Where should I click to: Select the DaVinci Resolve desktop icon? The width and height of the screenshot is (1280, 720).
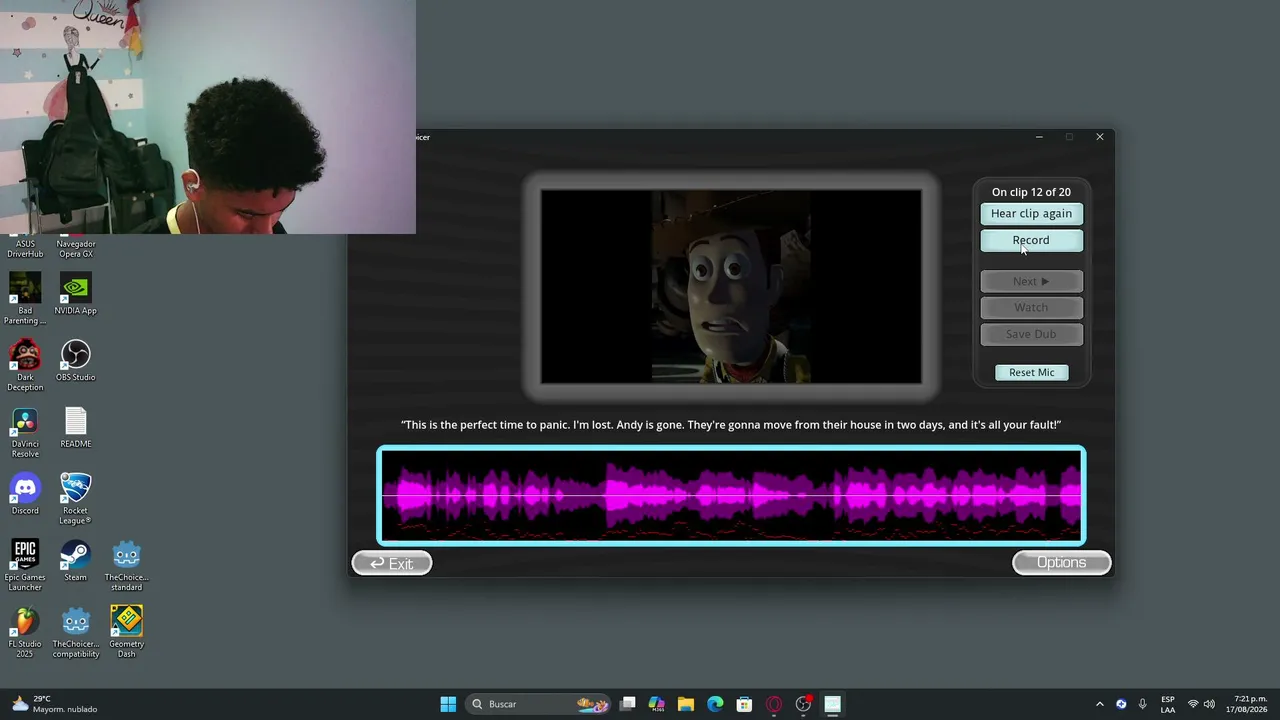25,433
